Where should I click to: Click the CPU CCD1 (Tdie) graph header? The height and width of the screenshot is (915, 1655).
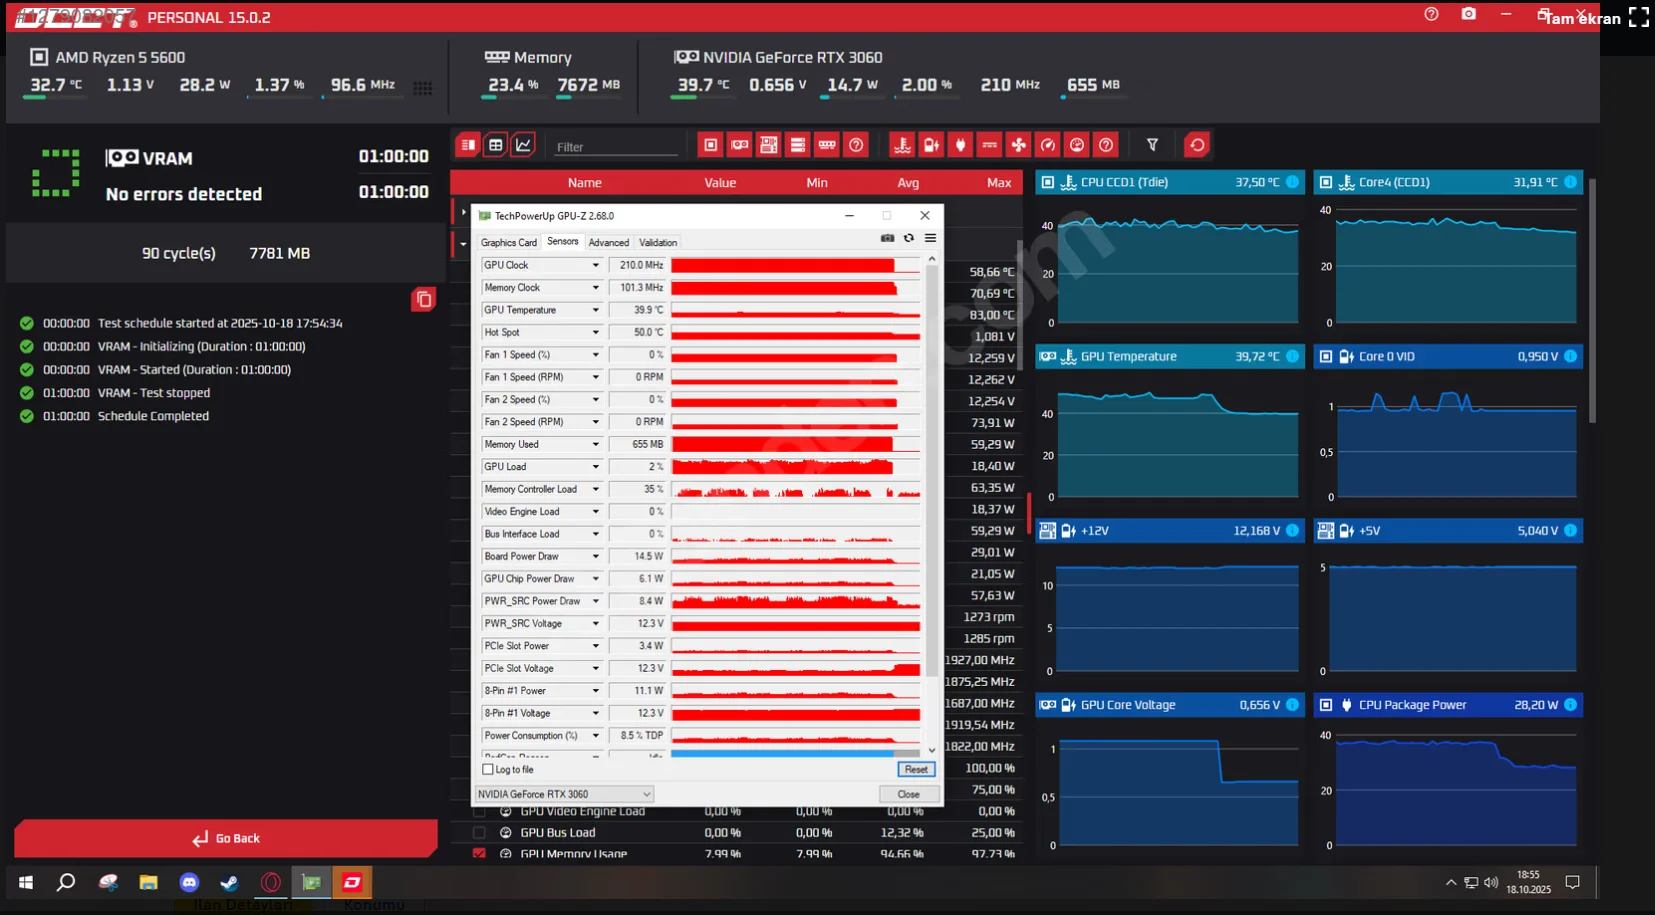coord(1170,182)
